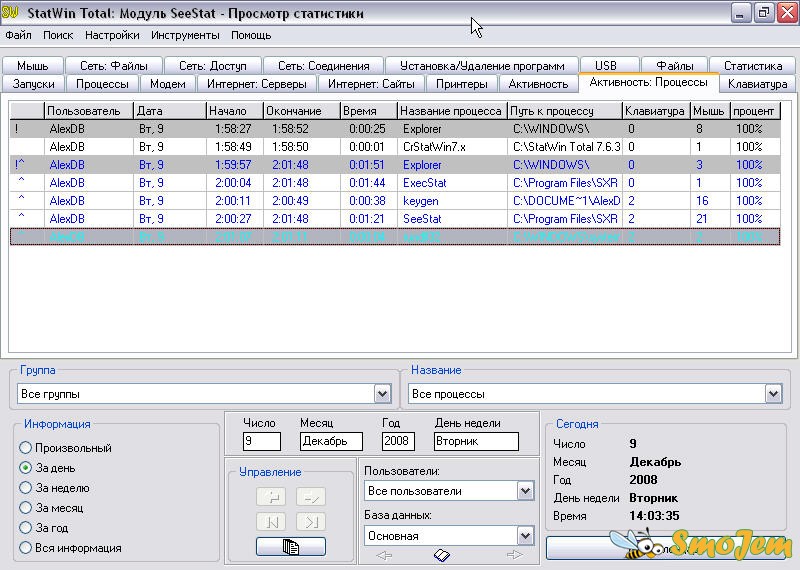Open the Интернет: Серверы tab
Screen dimensions: 800x570
[x=257, y=84]
